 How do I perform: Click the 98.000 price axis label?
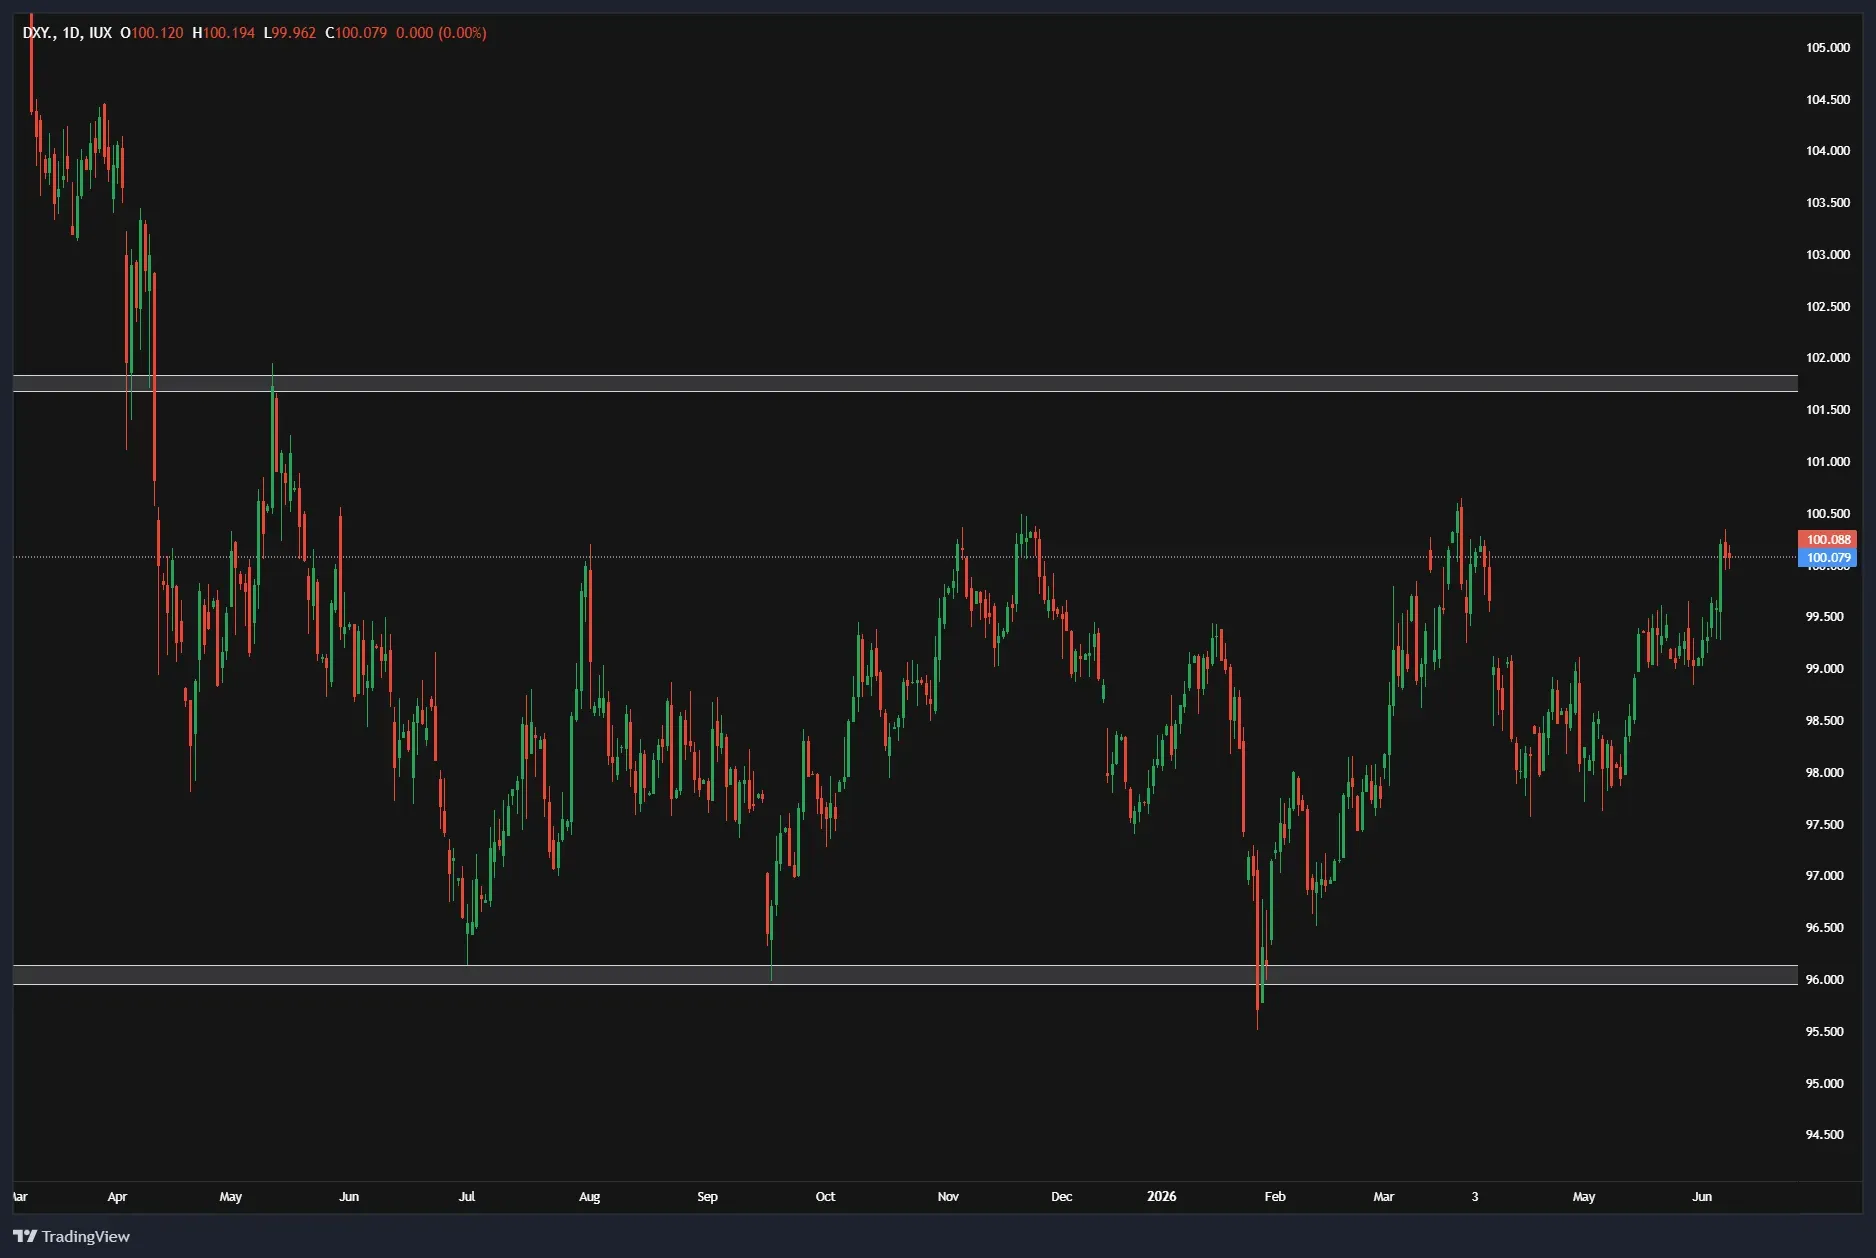(1825, 773)
